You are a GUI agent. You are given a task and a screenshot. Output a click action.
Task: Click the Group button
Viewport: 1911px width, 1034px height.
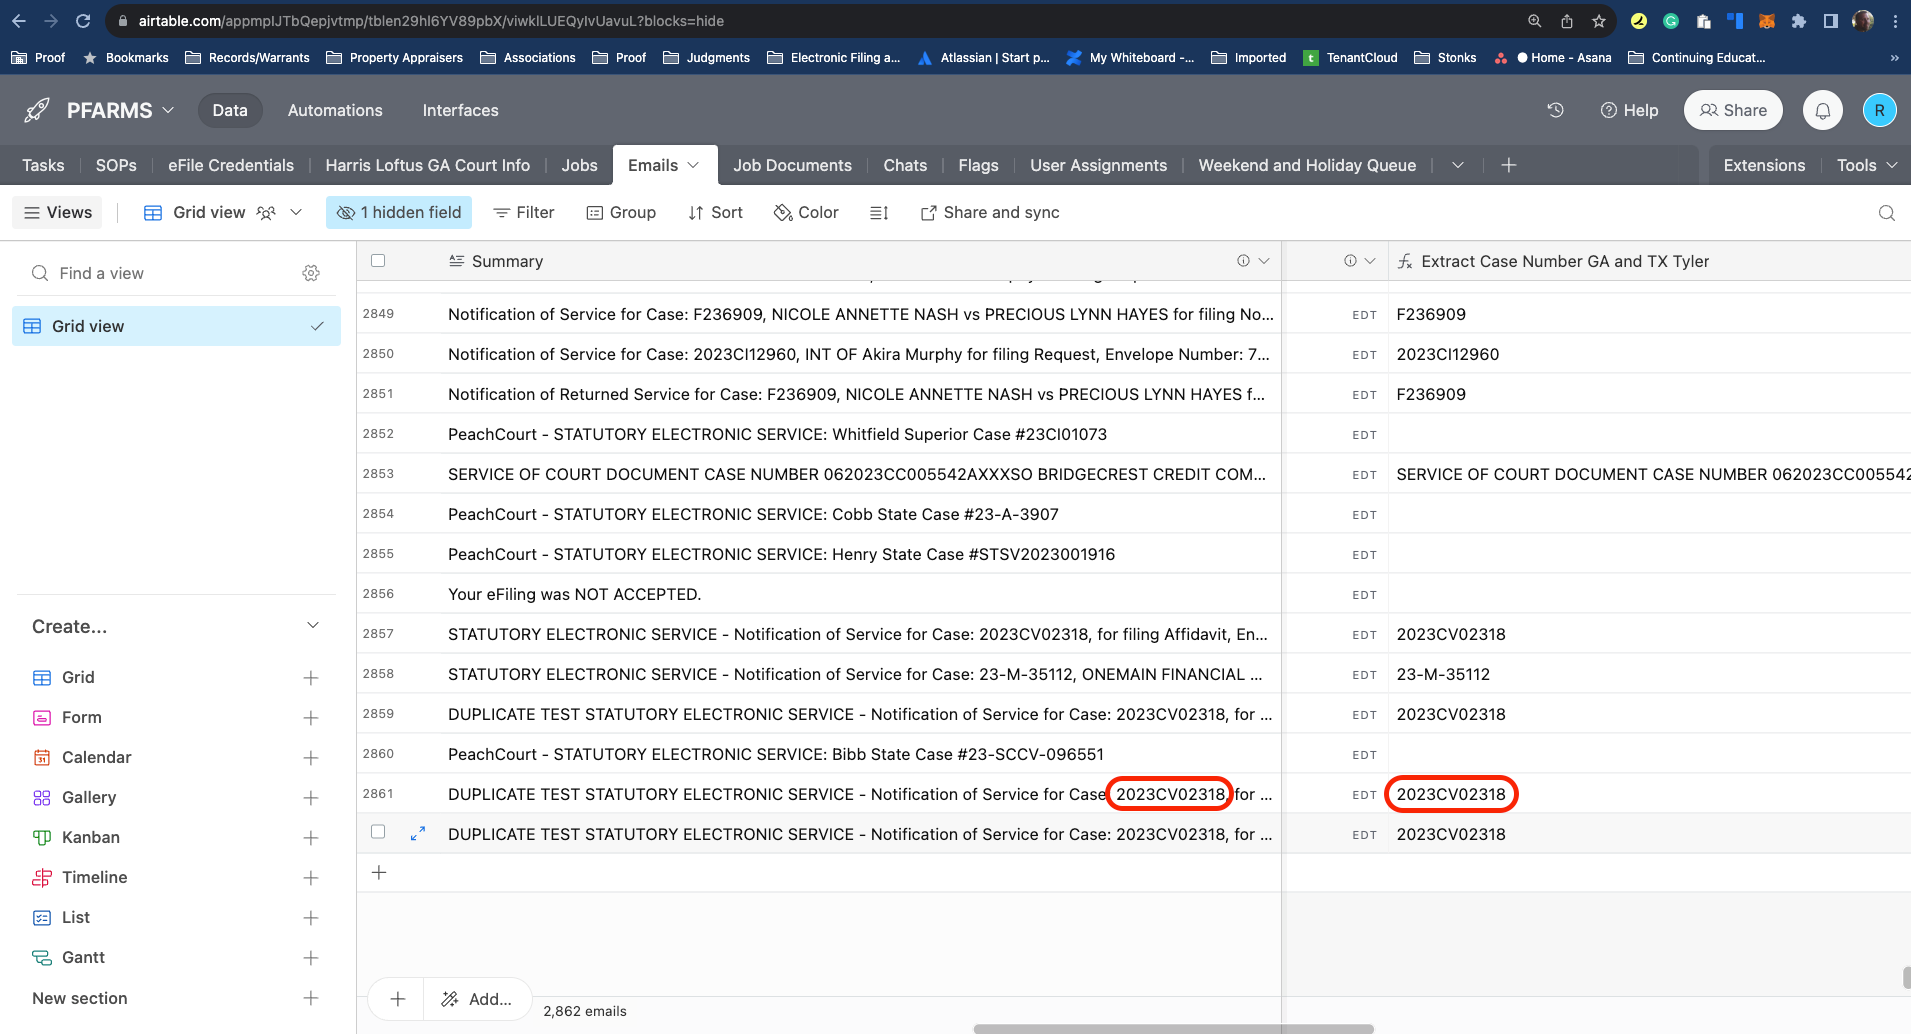click(x=621, y=213)
